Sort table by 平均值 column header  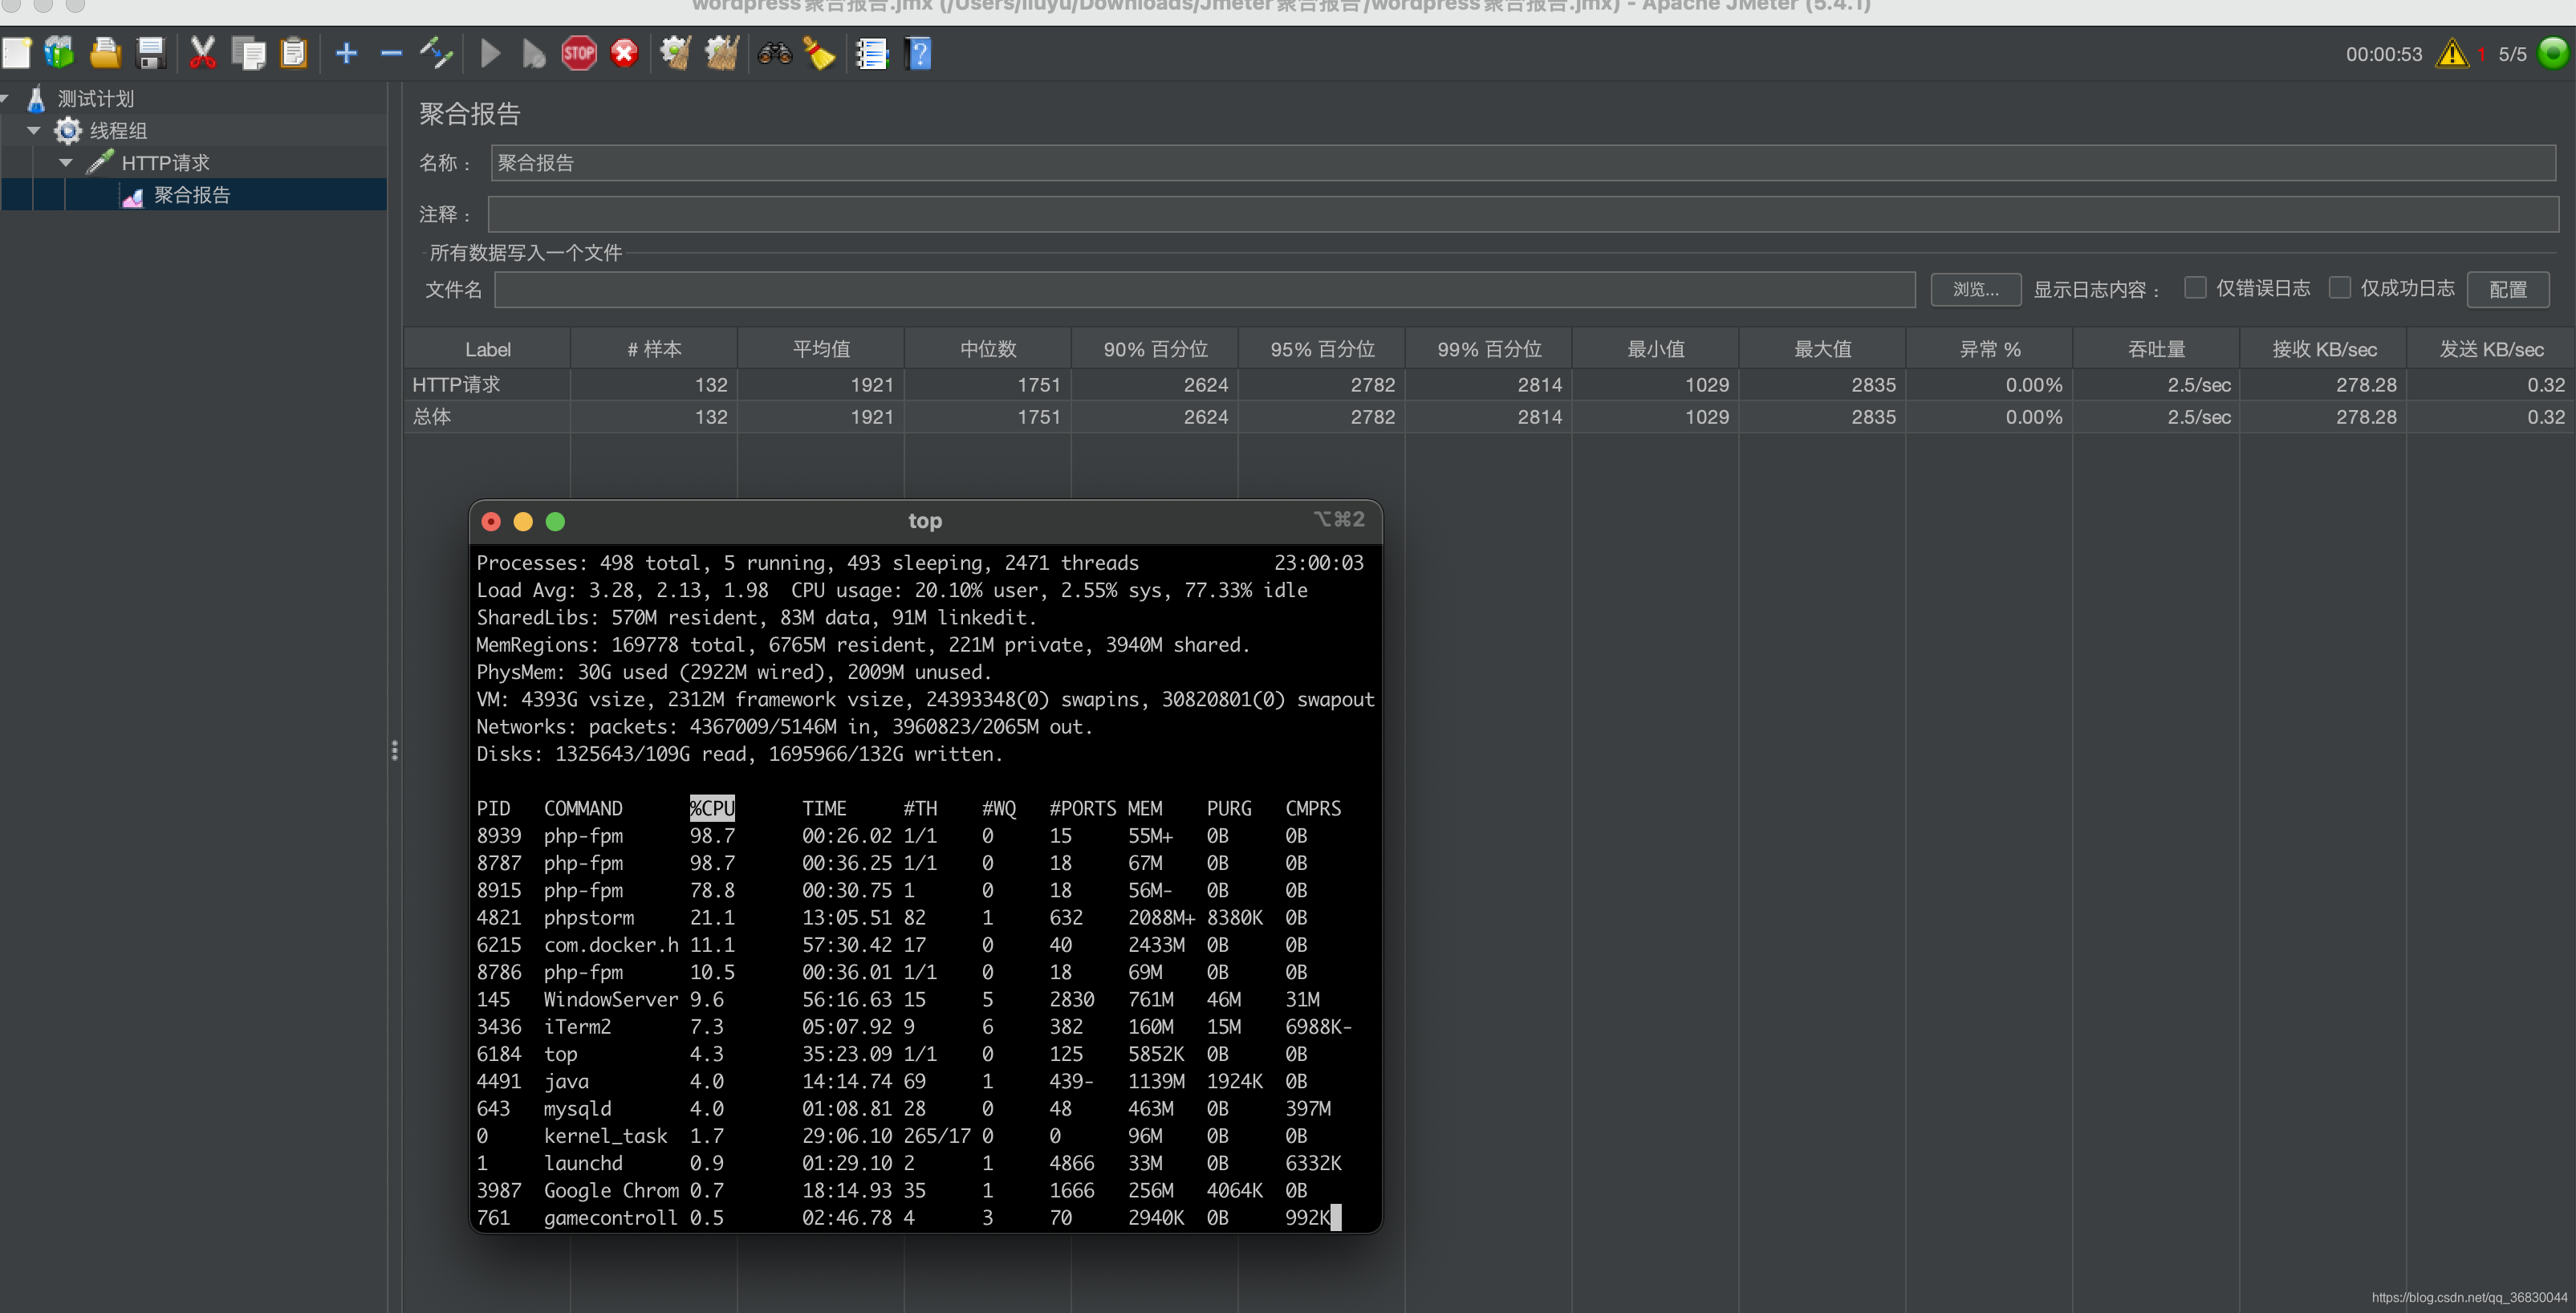tap(820, 349)
